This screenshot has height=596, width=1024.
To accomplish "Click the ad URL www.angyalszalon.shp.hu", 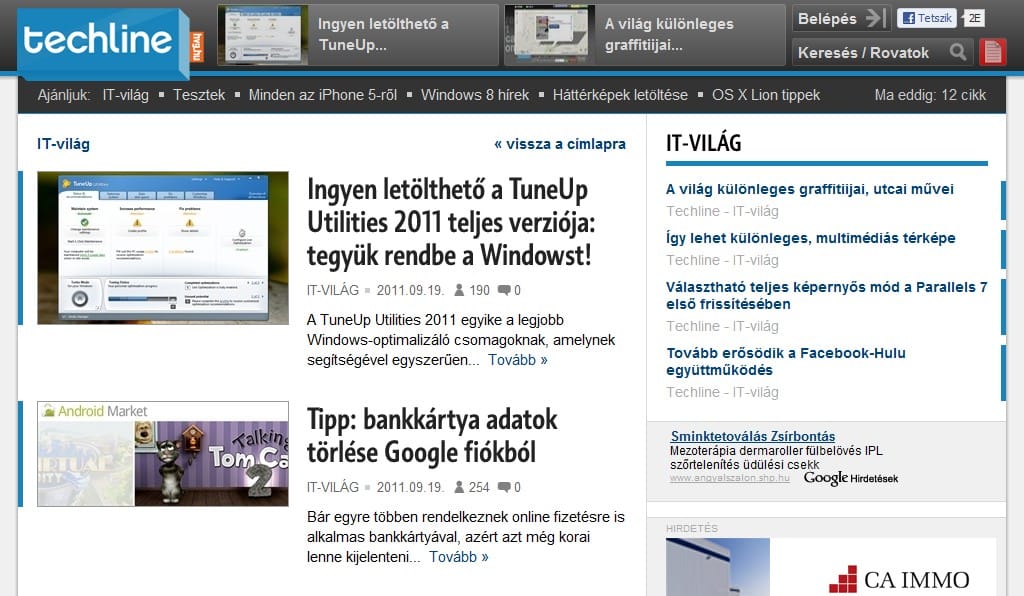I will (x=729, y=478).
